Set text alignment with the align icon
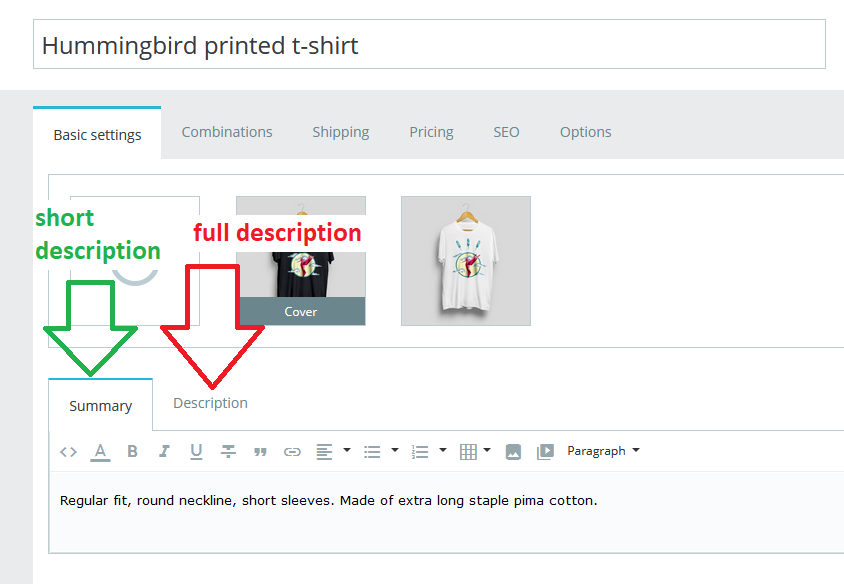Image resolution: width=844 pixels, height=584 pixels. tap(324, 452)
